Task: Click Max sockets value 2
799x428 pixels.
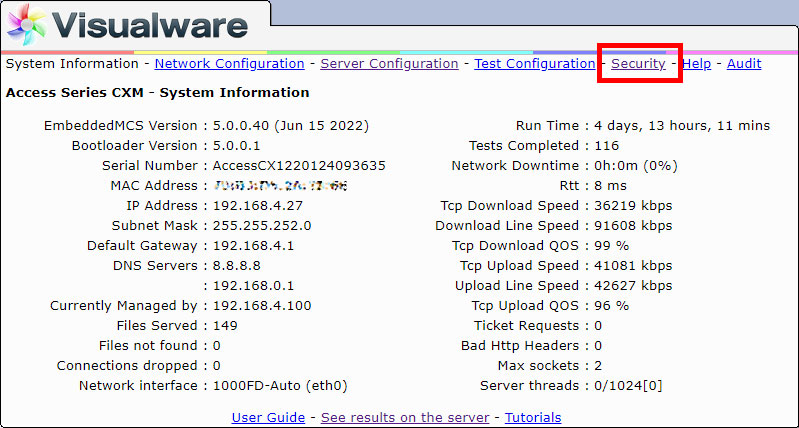Action: [598, 366]
